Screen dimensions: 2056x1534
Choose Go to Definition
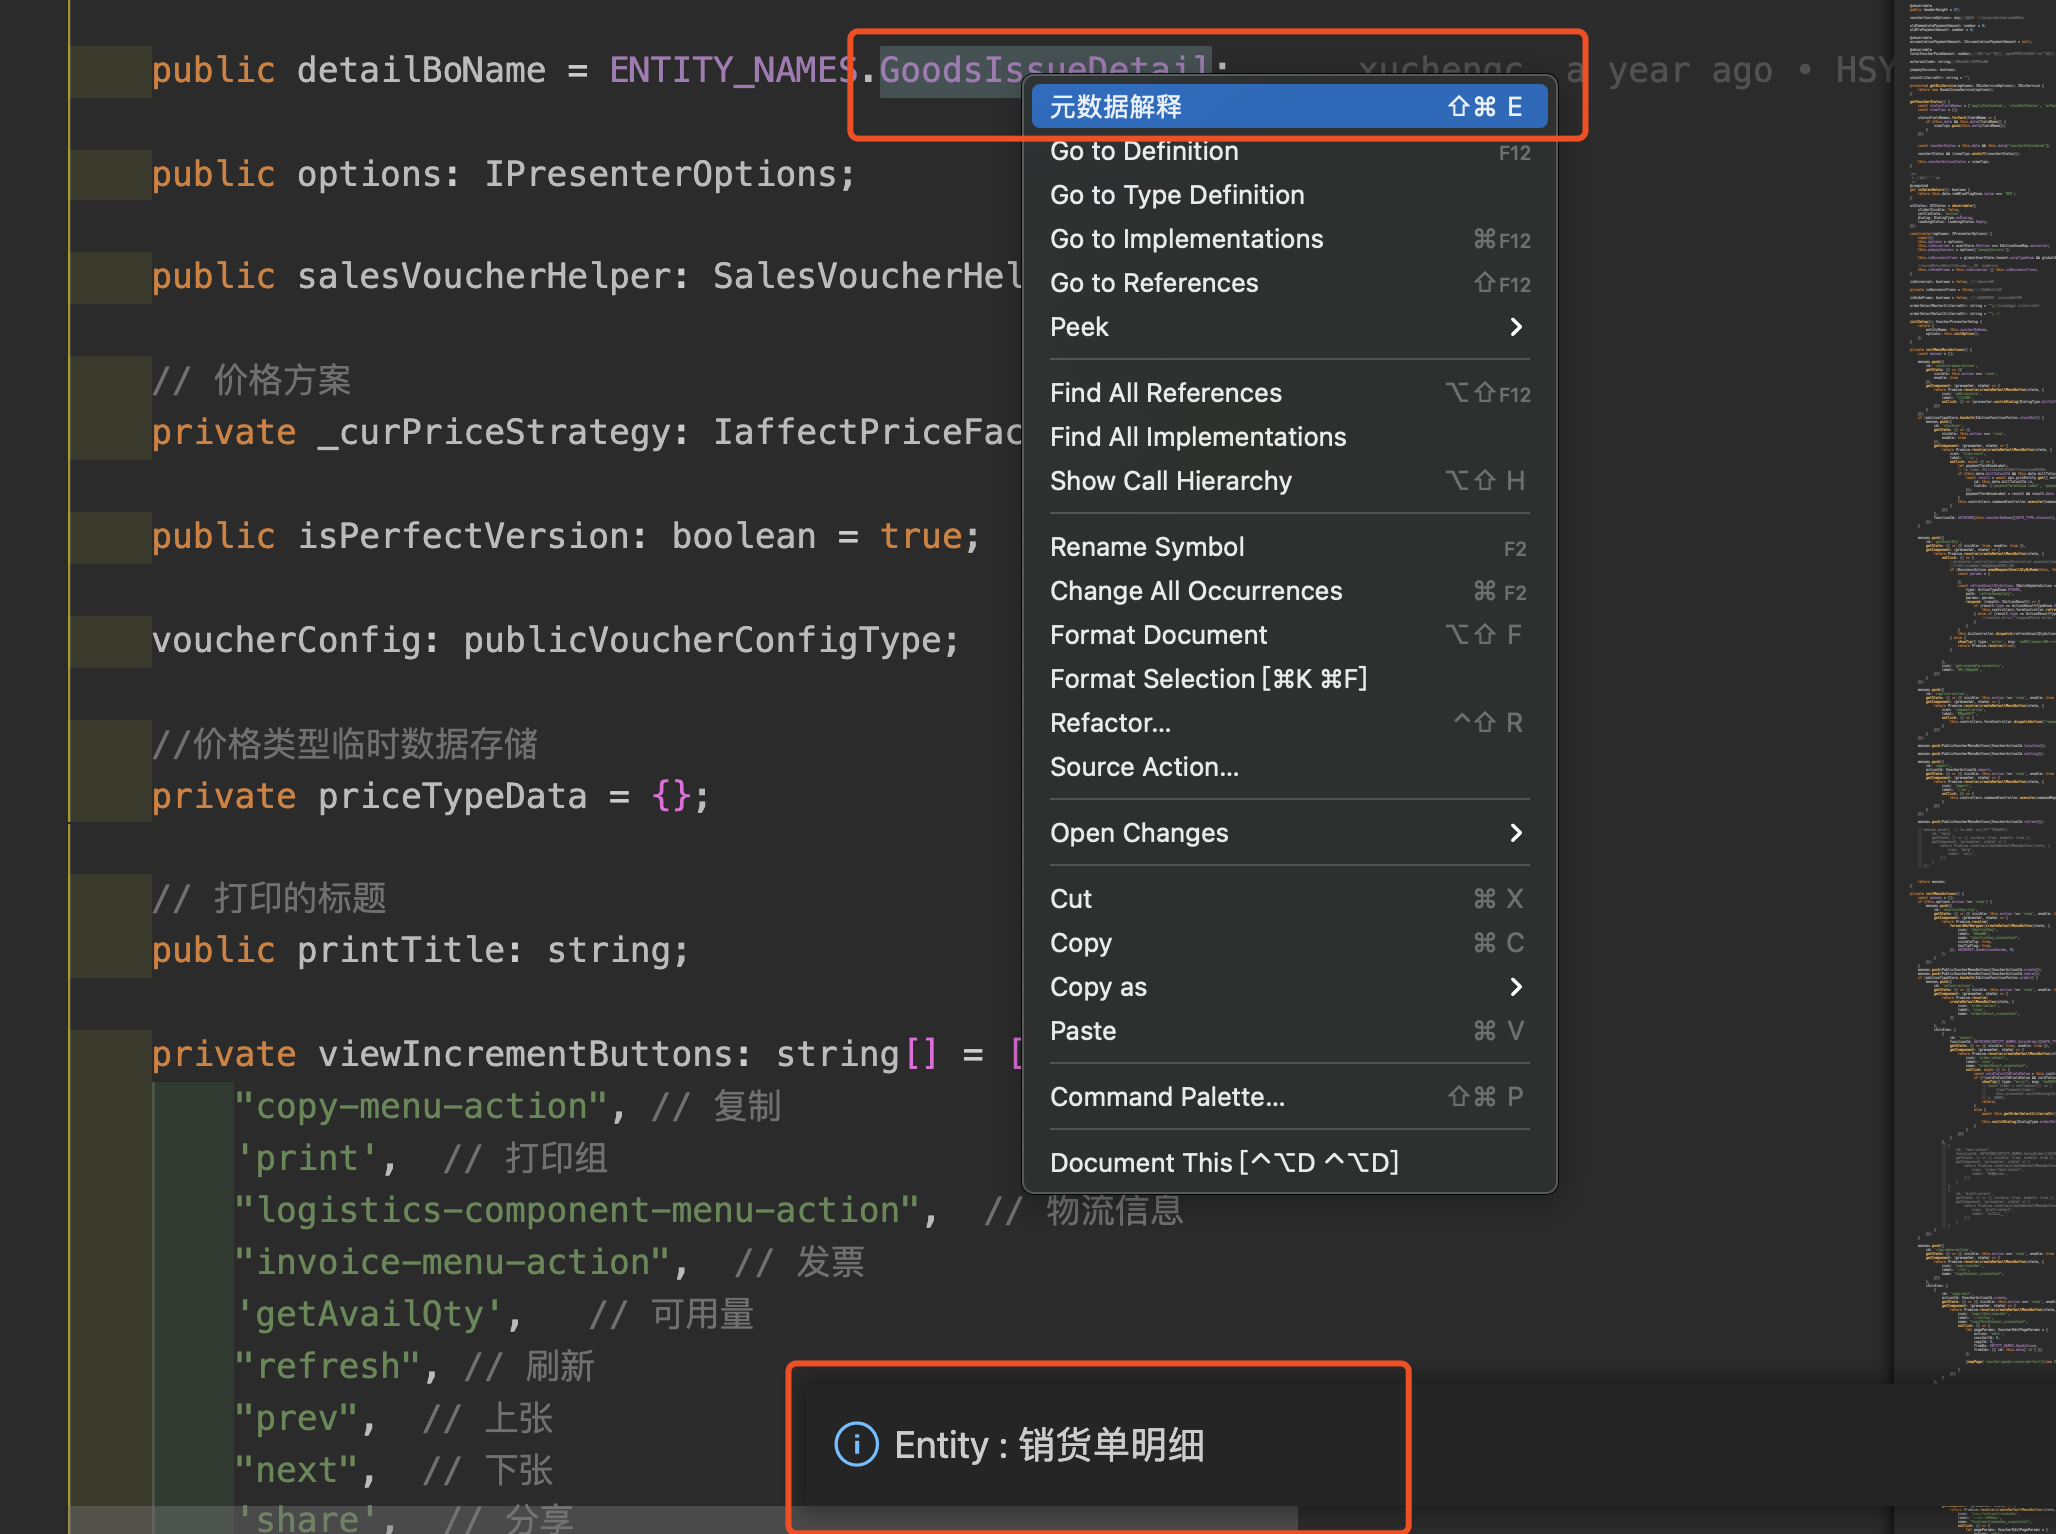pos(1289,152)
